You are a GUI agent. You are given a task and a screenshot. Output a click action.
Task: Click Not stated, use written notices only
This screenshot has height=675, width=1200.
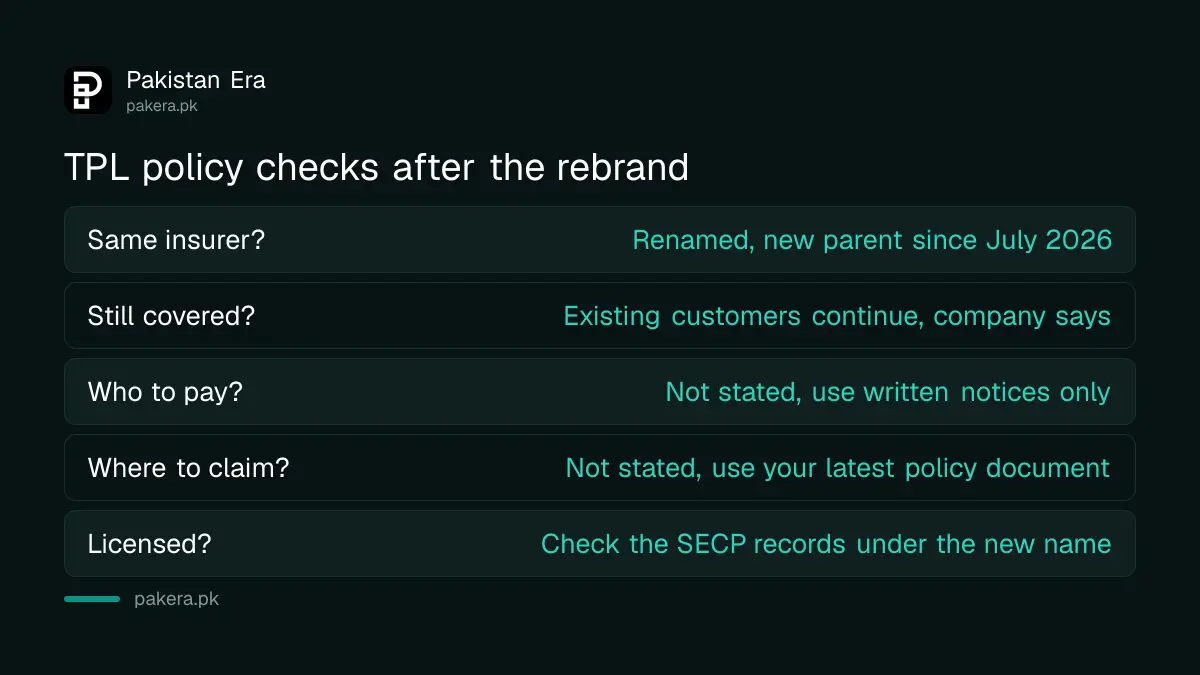888,392
